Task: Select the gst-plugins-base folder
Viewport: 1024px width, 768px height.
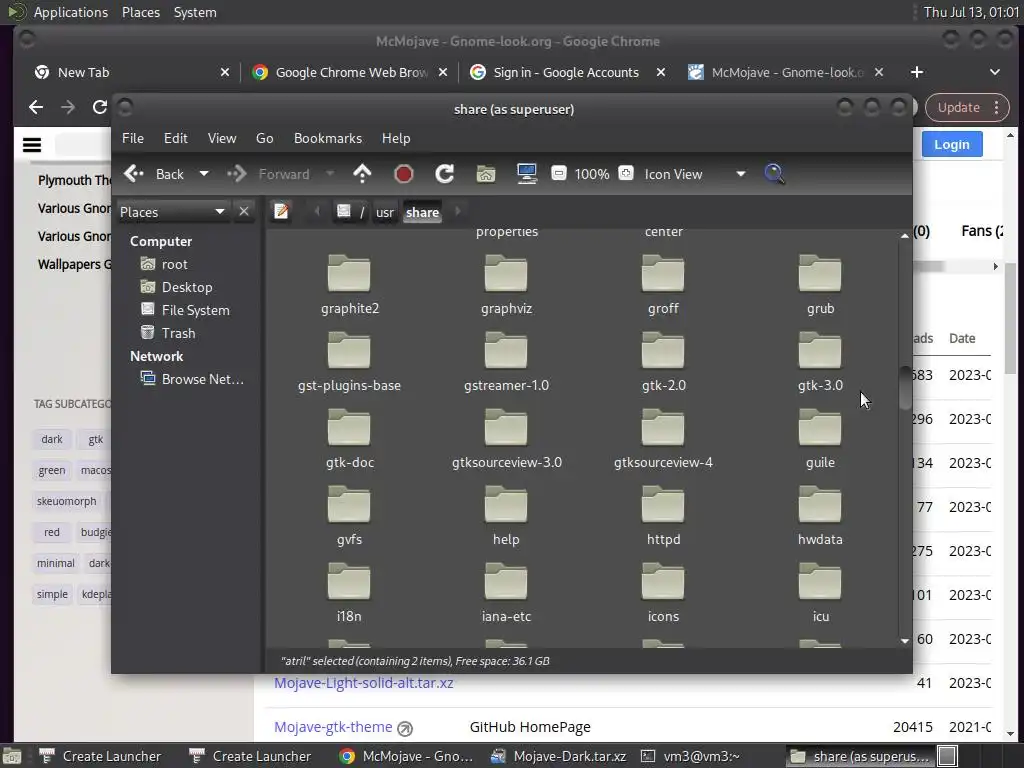Action: click(349, 362)
